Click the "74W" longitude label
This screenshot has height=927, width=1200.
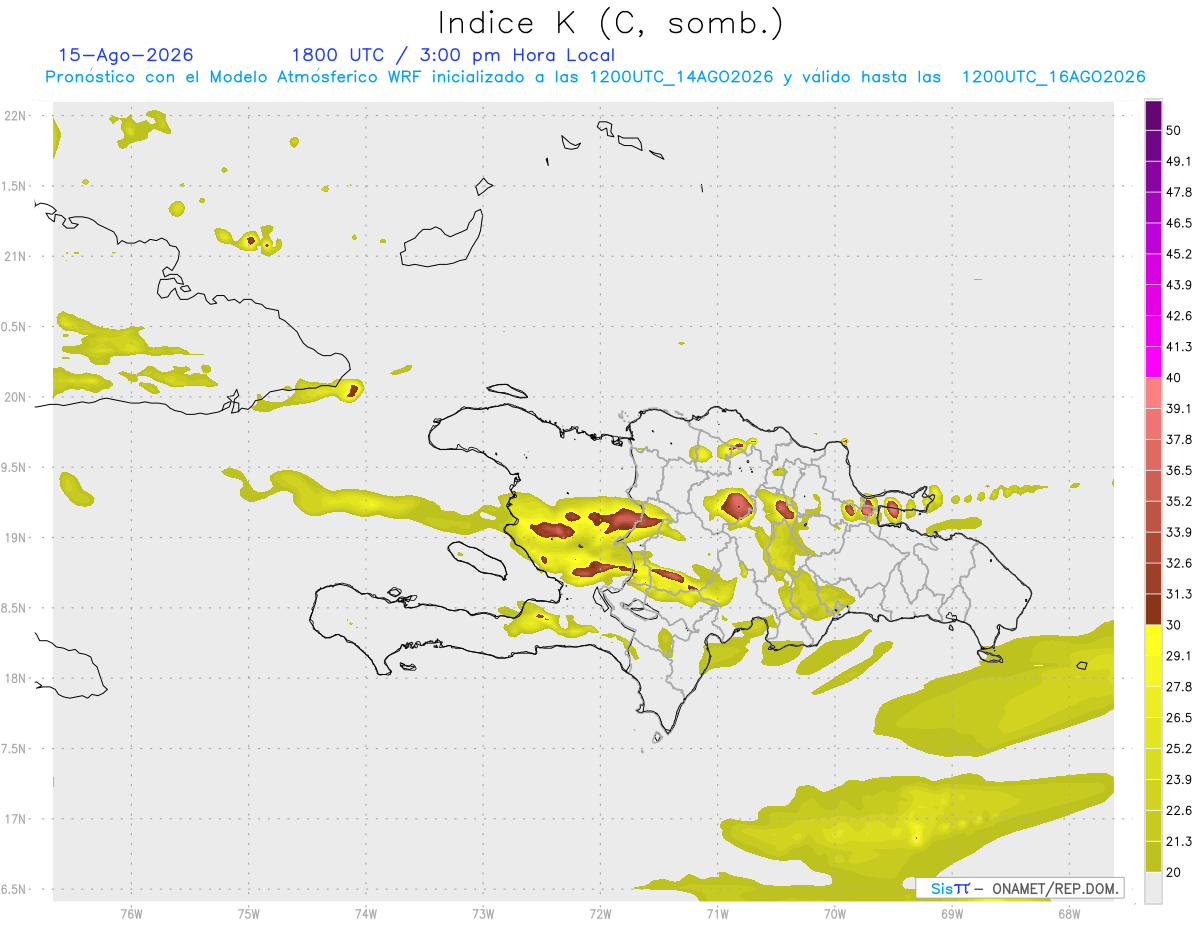(365, 912)
